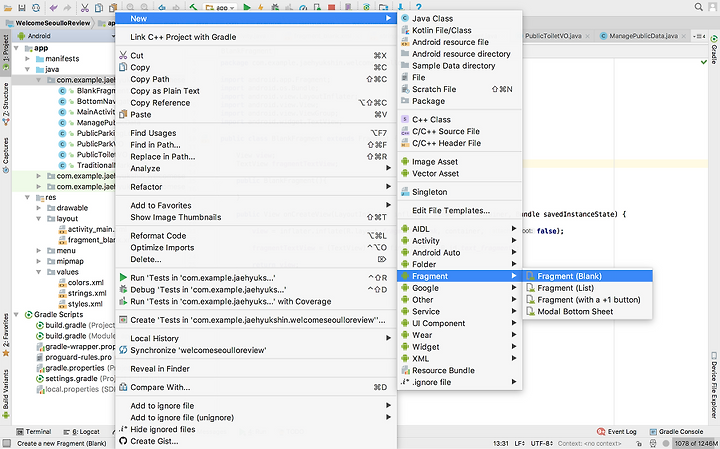720x449 pixels.
Task: Switch to the ManagePublicData.java tab
Action: (x=643, y=36)
